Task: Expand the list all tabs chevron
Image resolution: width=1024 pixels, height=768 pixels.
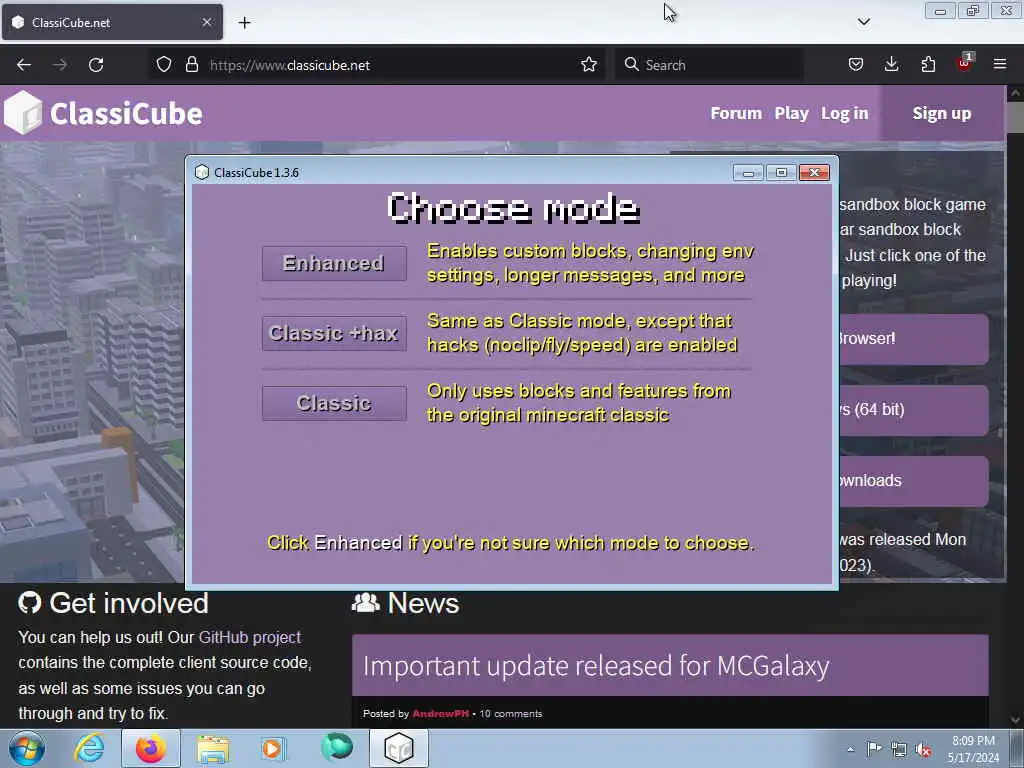Action: [x=863, y=22]
